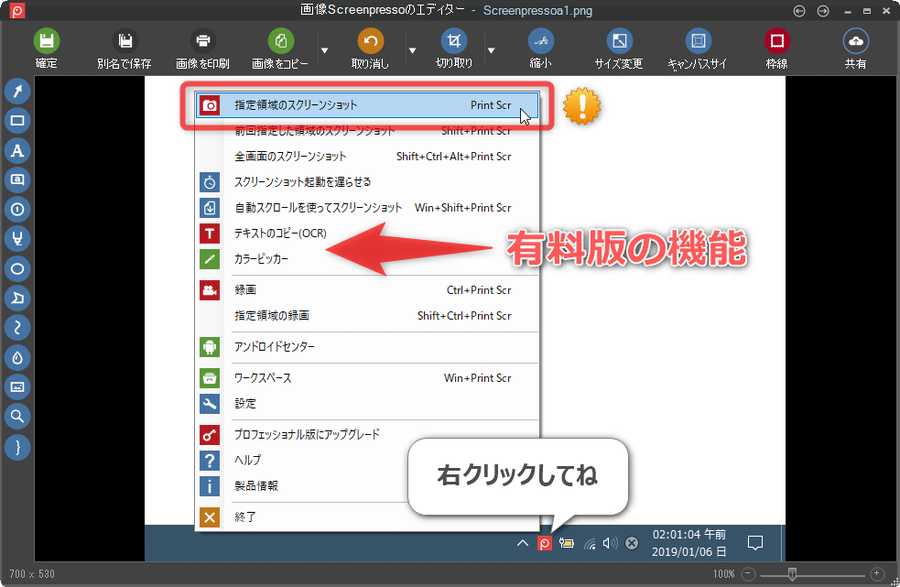Click the green 確定 save icon
This screenshot has height=587, width=900.
(x=46, y=41)
